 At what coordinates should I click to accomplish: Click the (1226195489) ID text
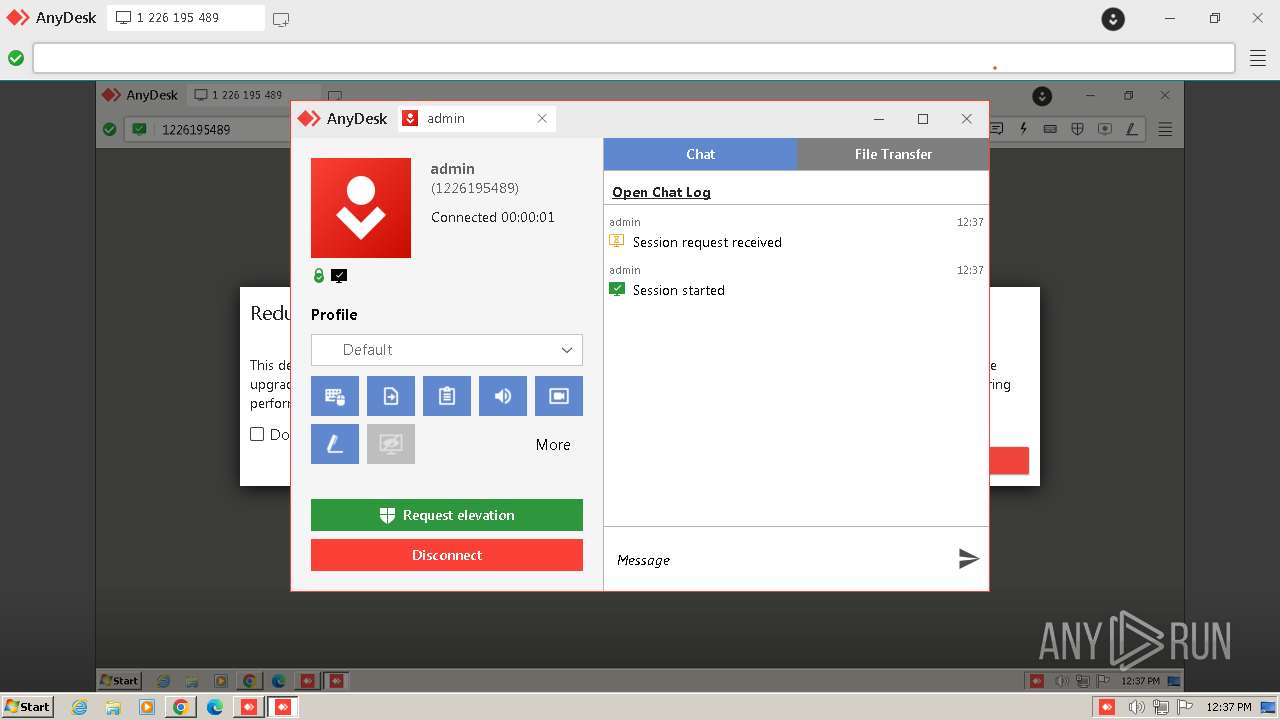point(475,188)
